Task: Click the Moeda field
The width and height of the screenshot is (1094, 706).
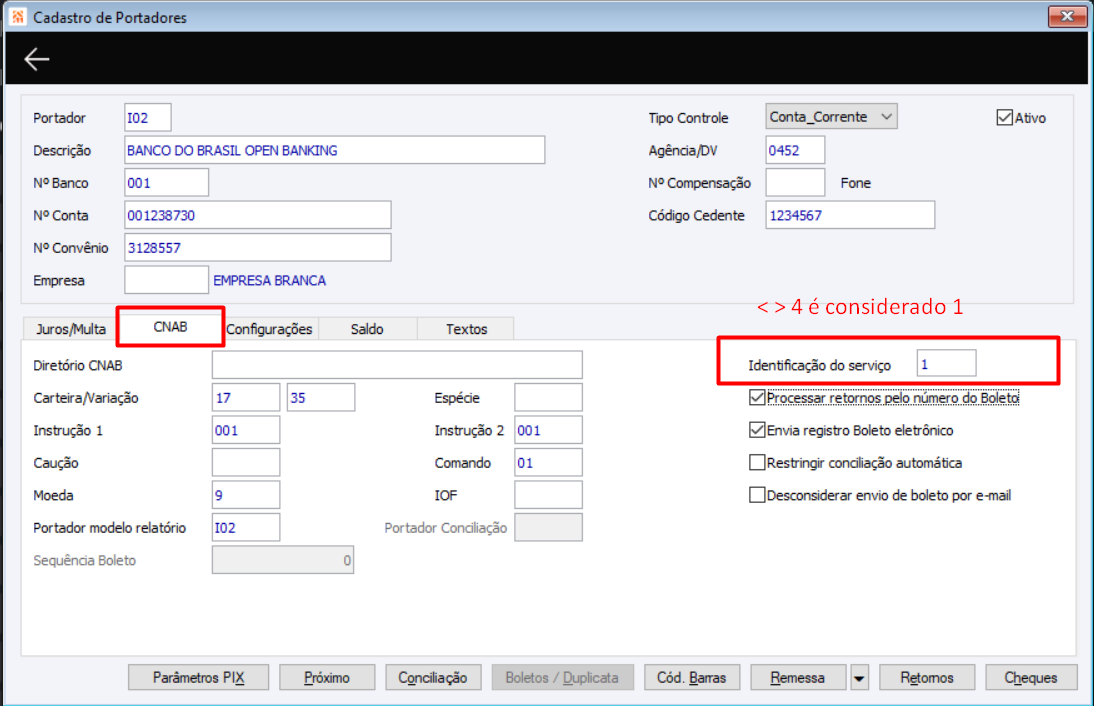Action: coord(246,495)
